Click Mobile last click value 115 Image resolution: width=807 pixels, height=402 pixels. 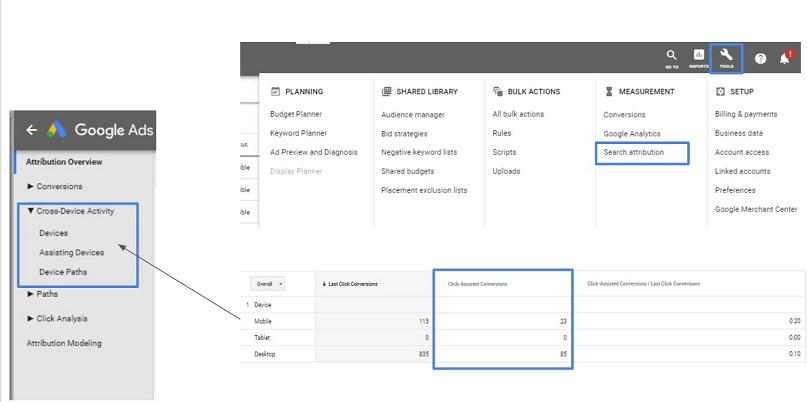click(424, 321)
